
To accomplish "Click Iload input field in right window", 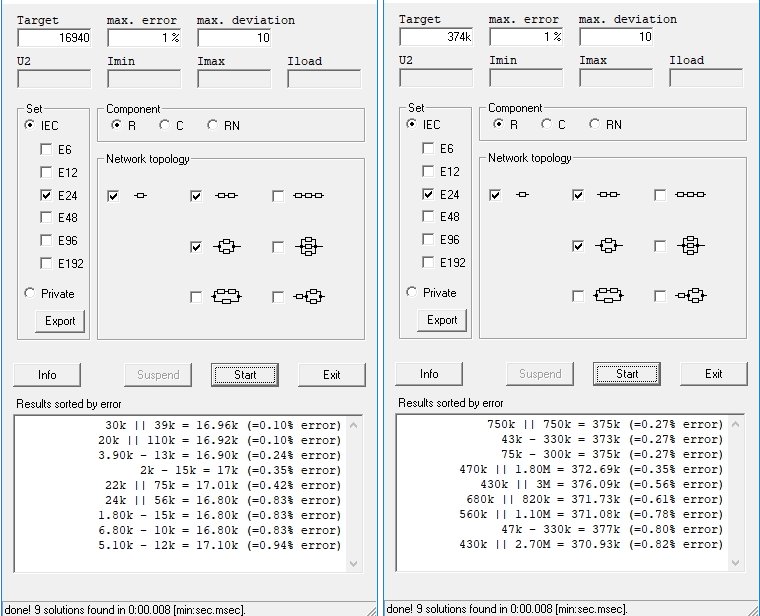I will [x=706, y=78].
